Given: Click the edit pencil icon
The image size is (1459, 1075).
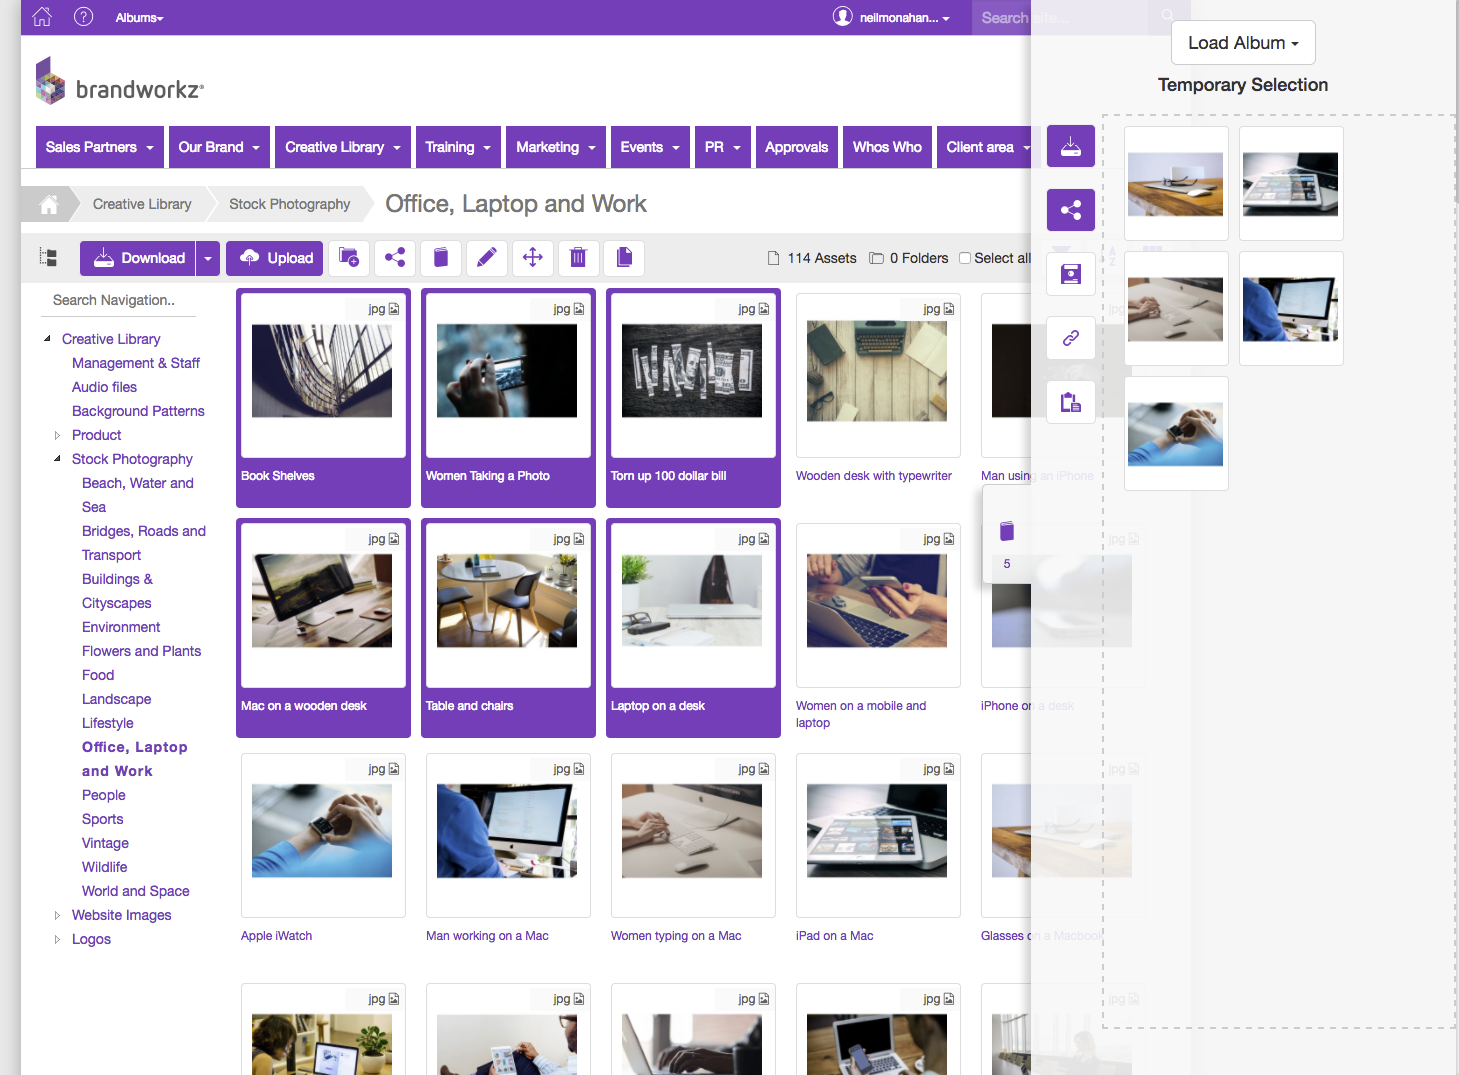Looking at the screenshot, I should click(x=487, y=258).
